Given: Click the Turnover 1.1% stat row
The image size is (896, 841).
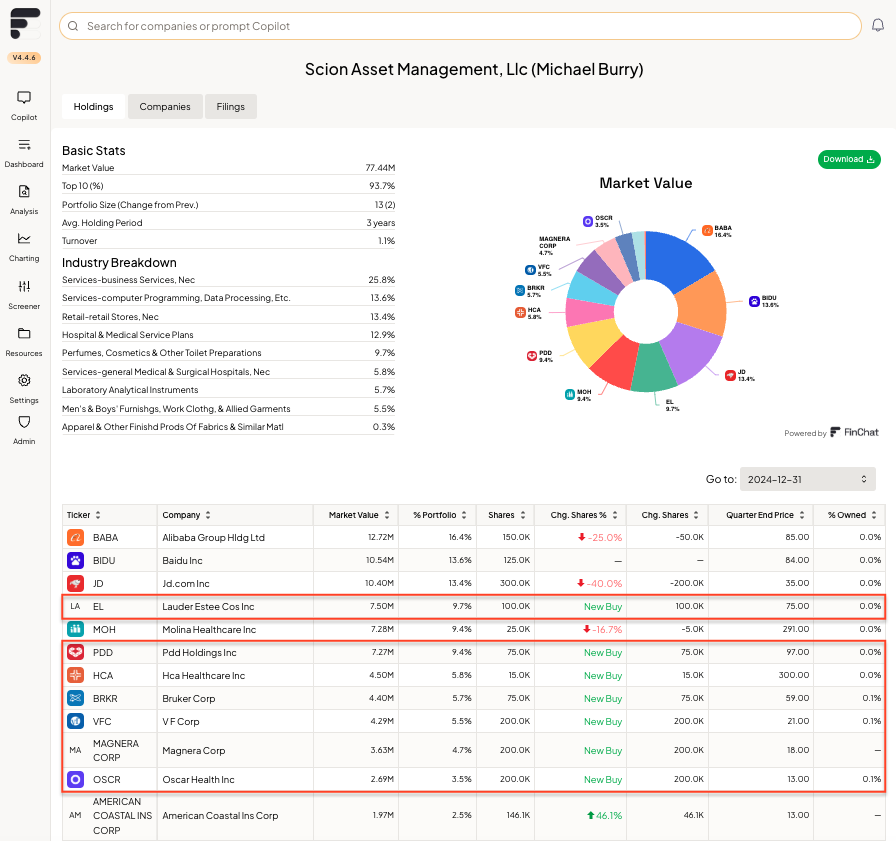Looking at the screenshot, I should 229,241.
